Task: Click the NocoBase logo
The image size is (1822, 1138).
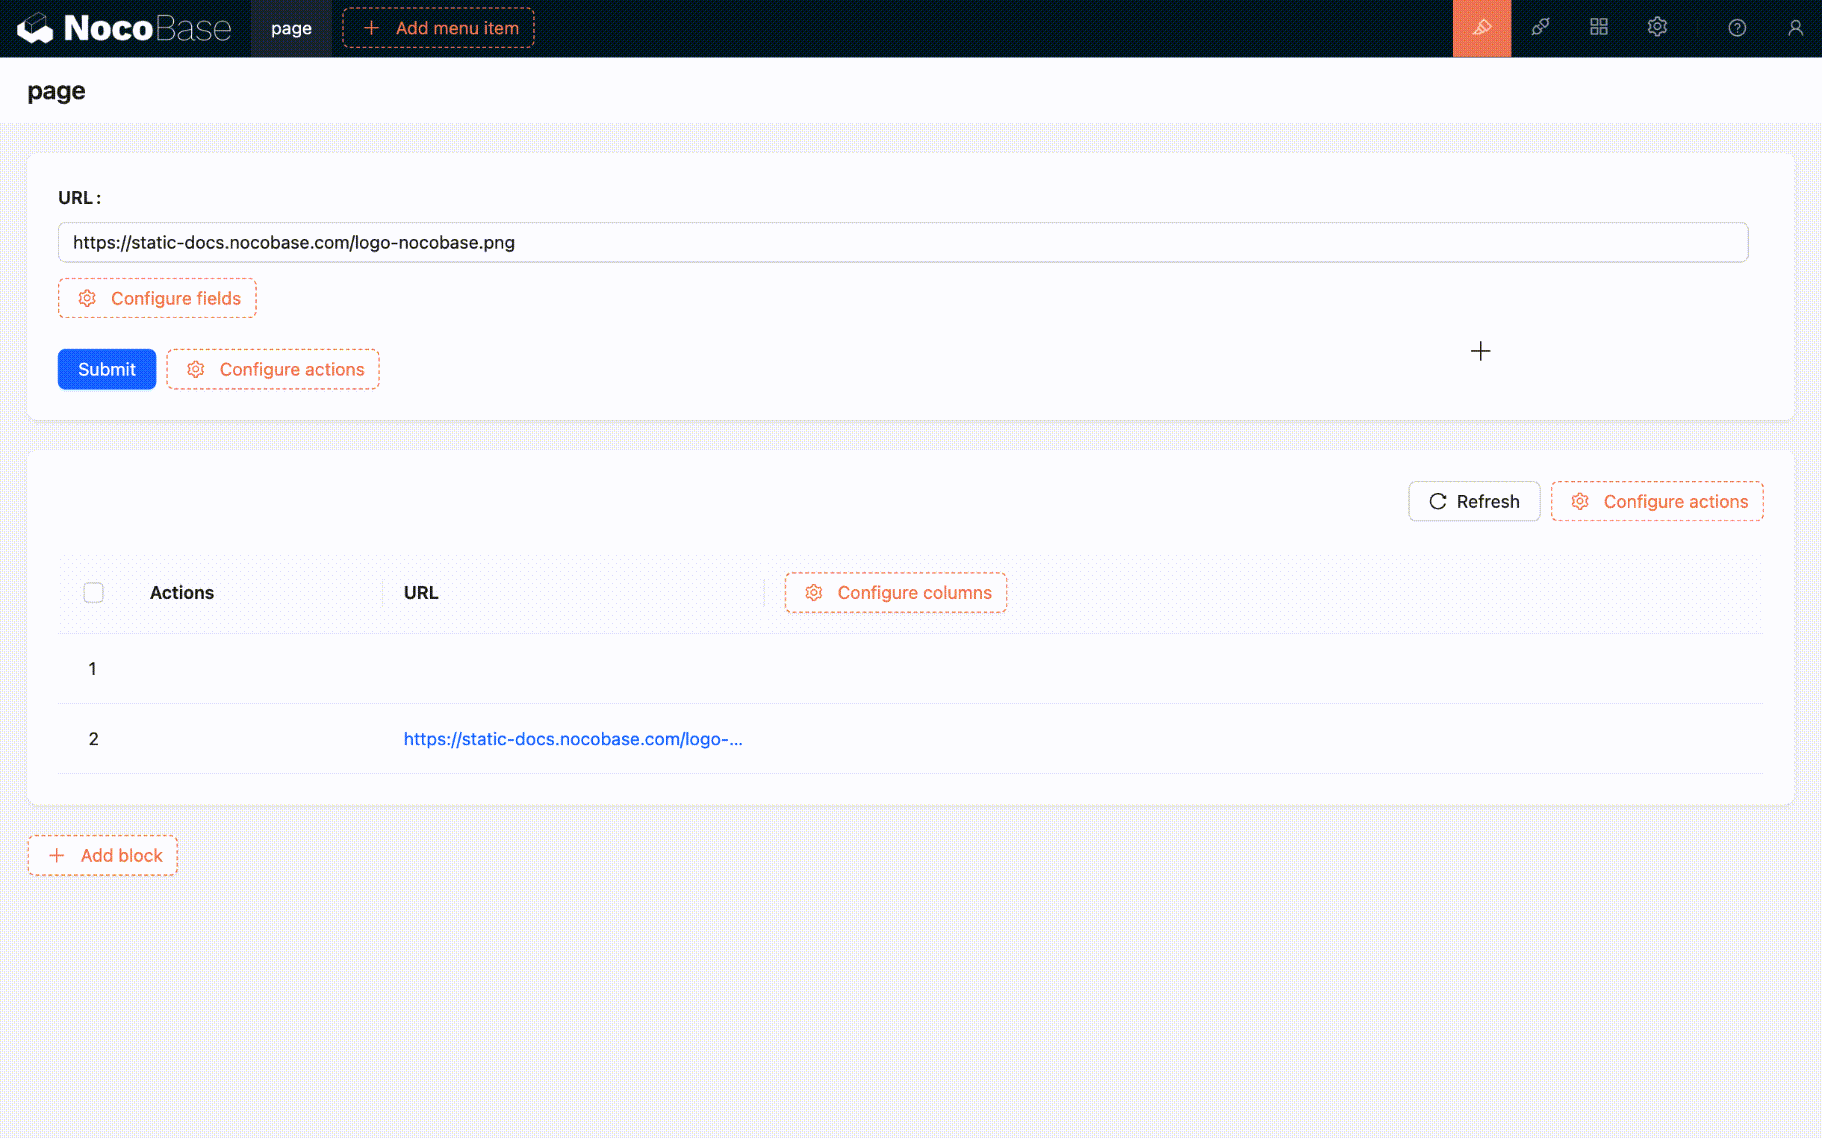Action: (x=124, y=28)
